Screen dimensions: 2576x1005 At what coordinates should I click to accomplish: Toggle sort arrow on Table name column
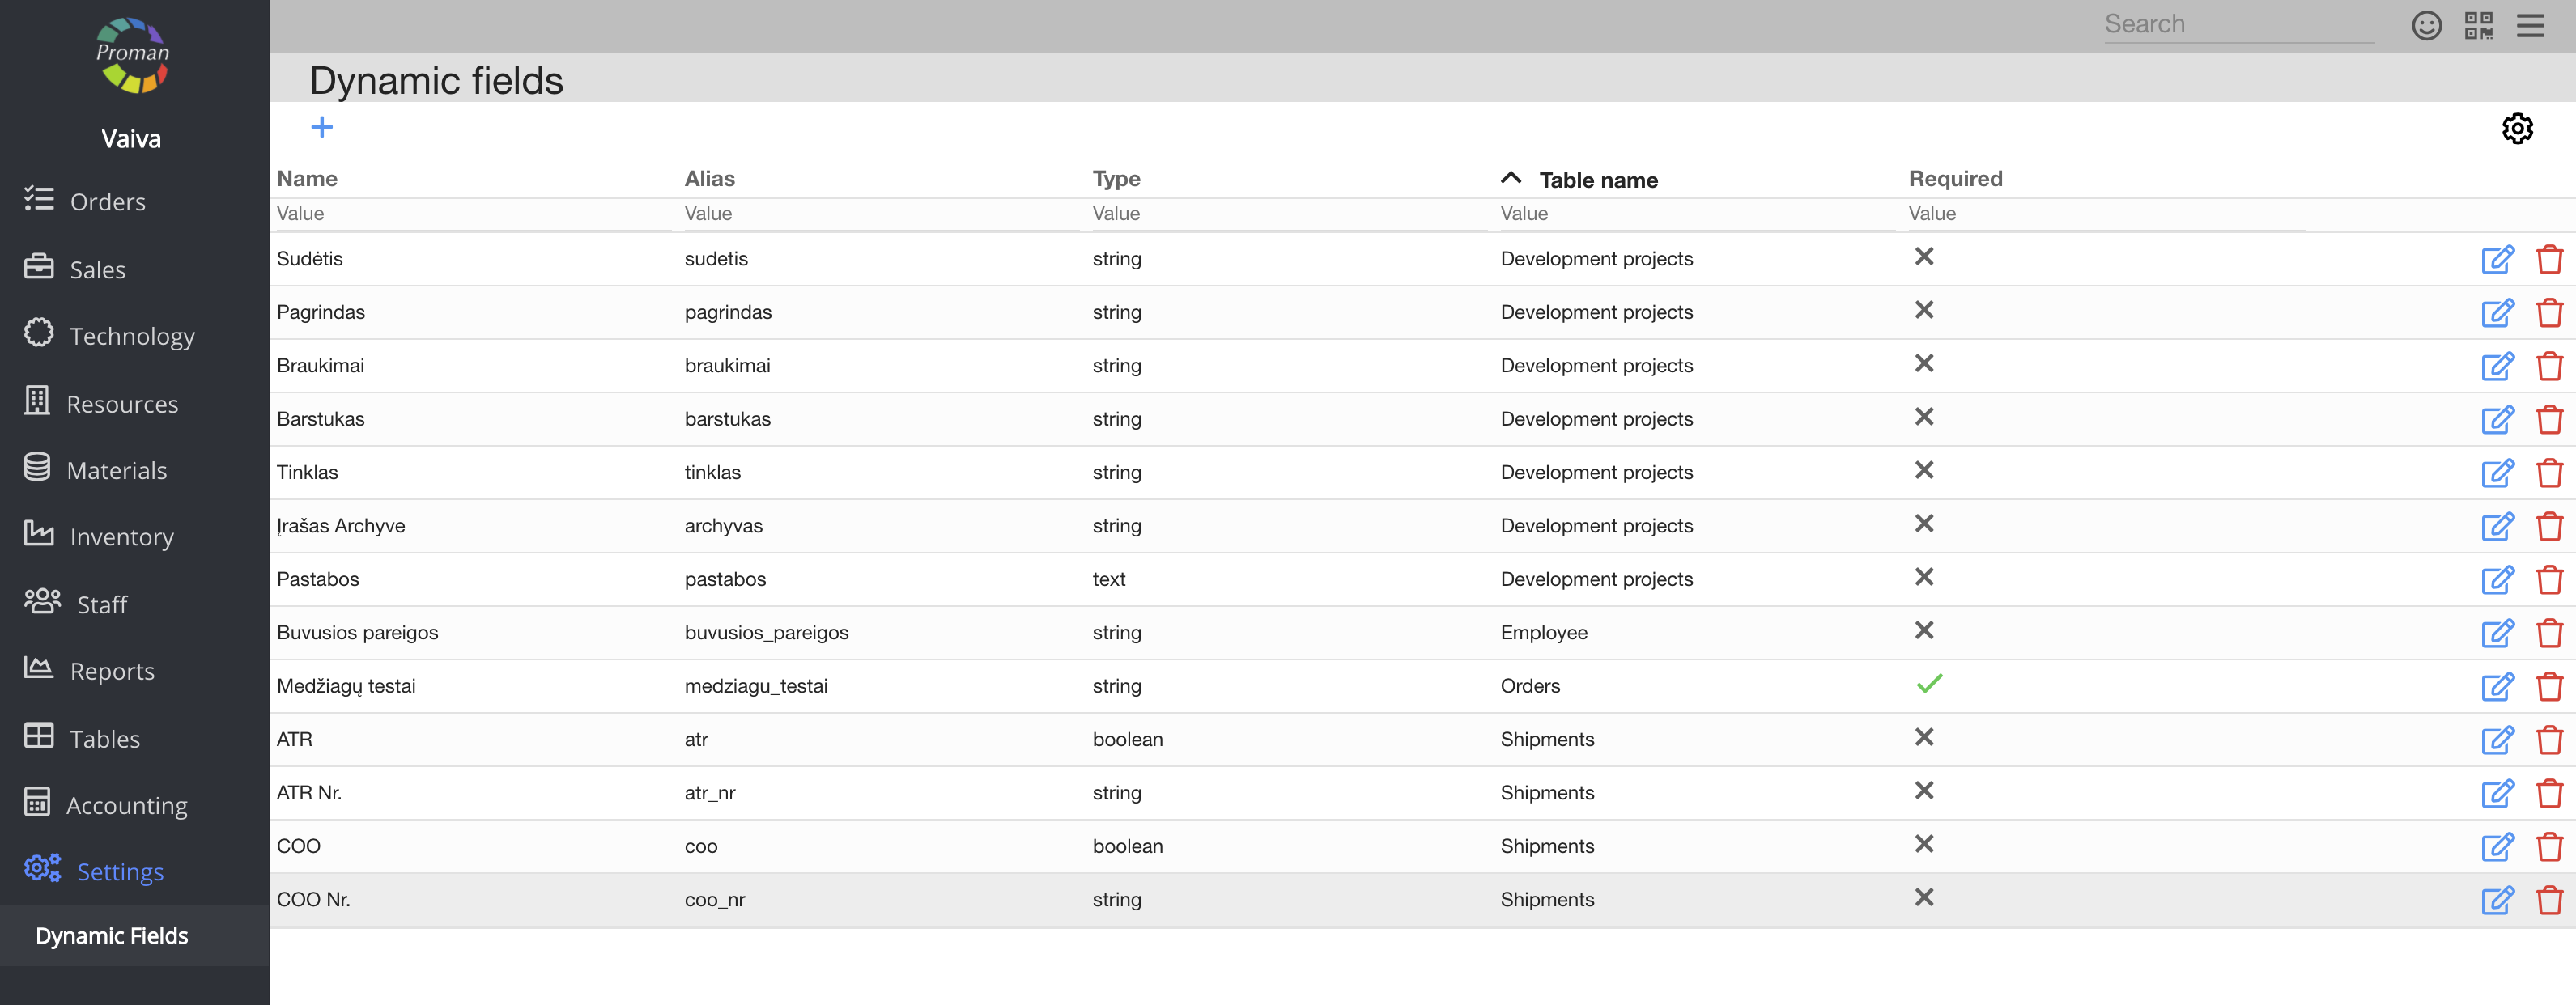(x=1510, y=178)
